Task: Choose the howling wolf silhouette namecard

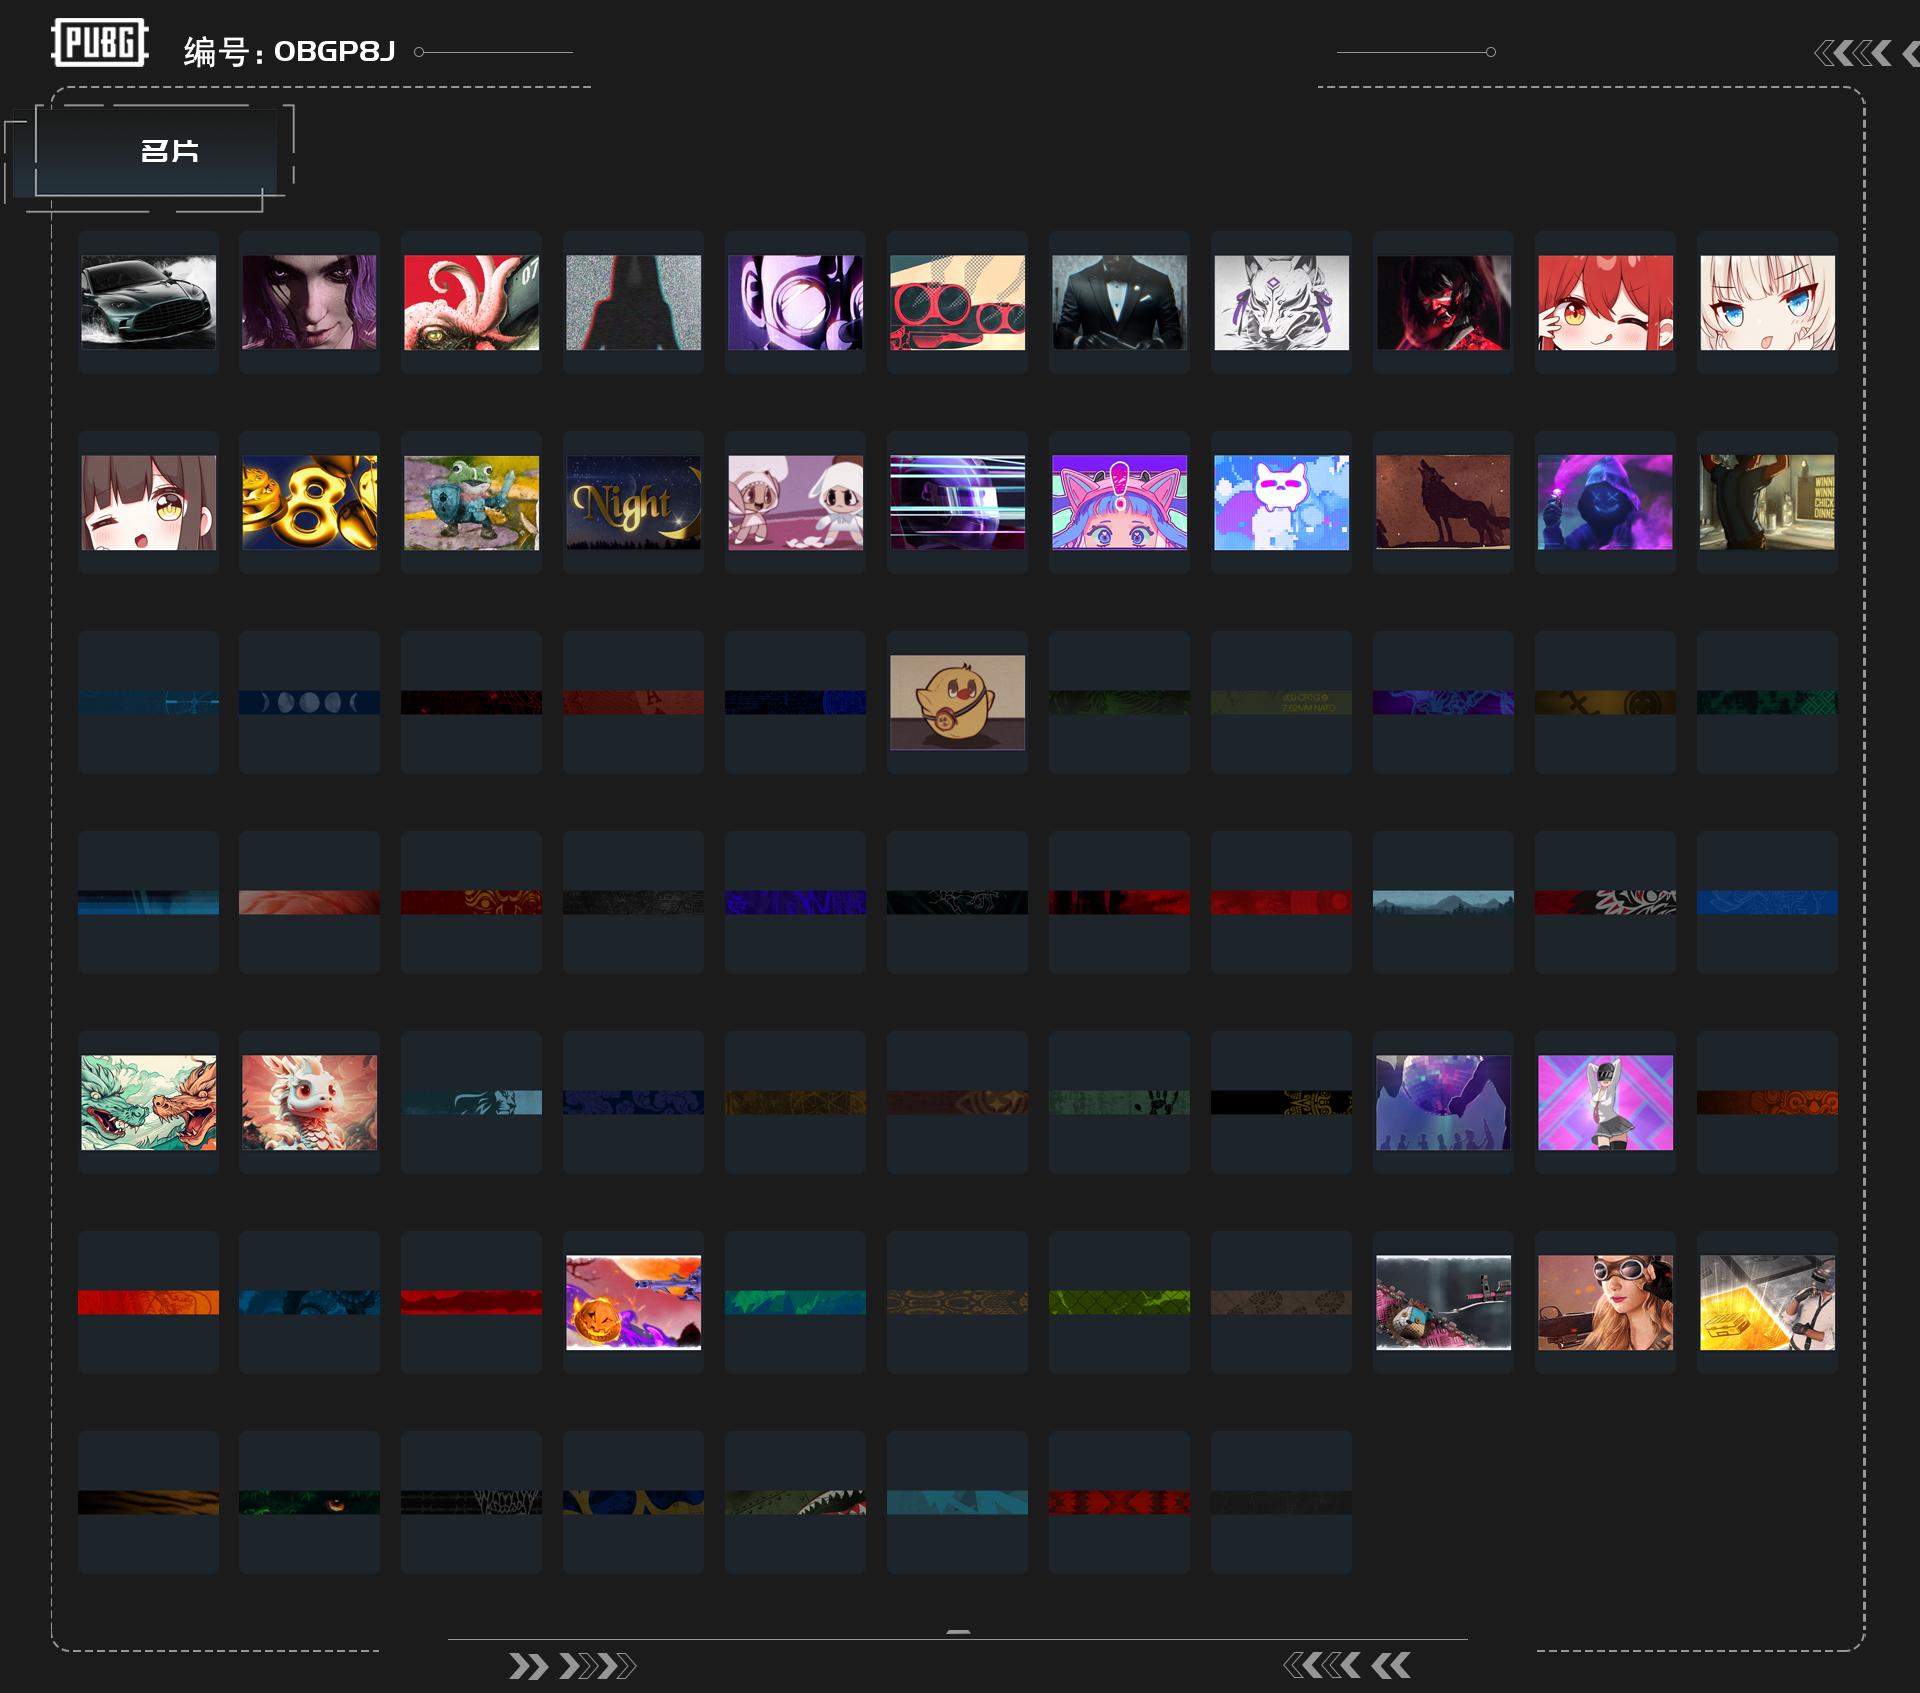Action: pos(1443,502)
